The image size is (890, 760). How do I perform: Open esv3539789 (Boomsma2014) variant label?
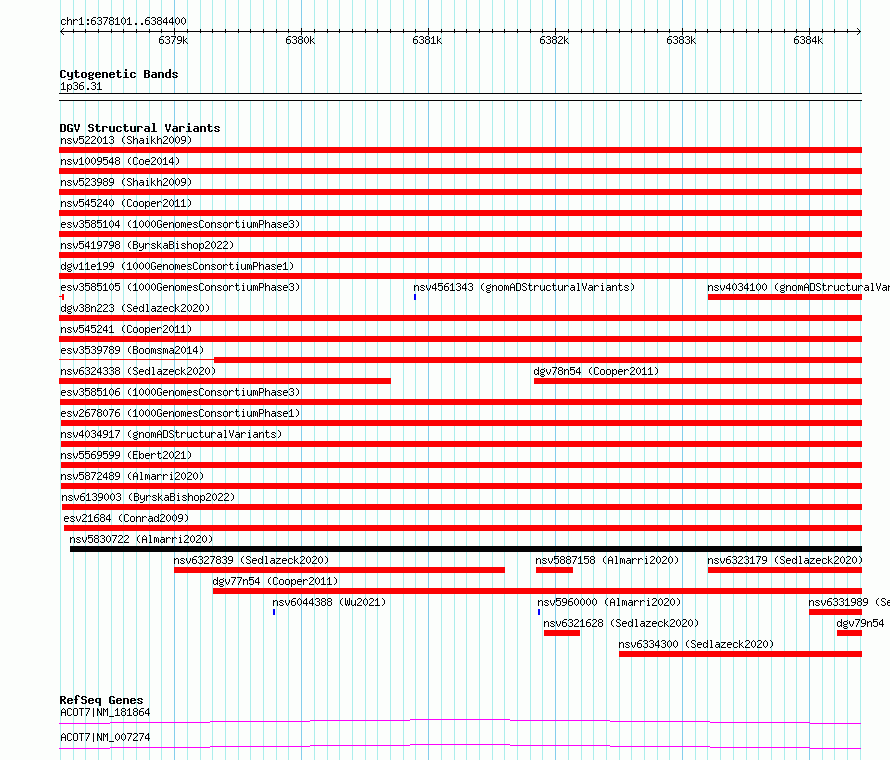[132, 350]
